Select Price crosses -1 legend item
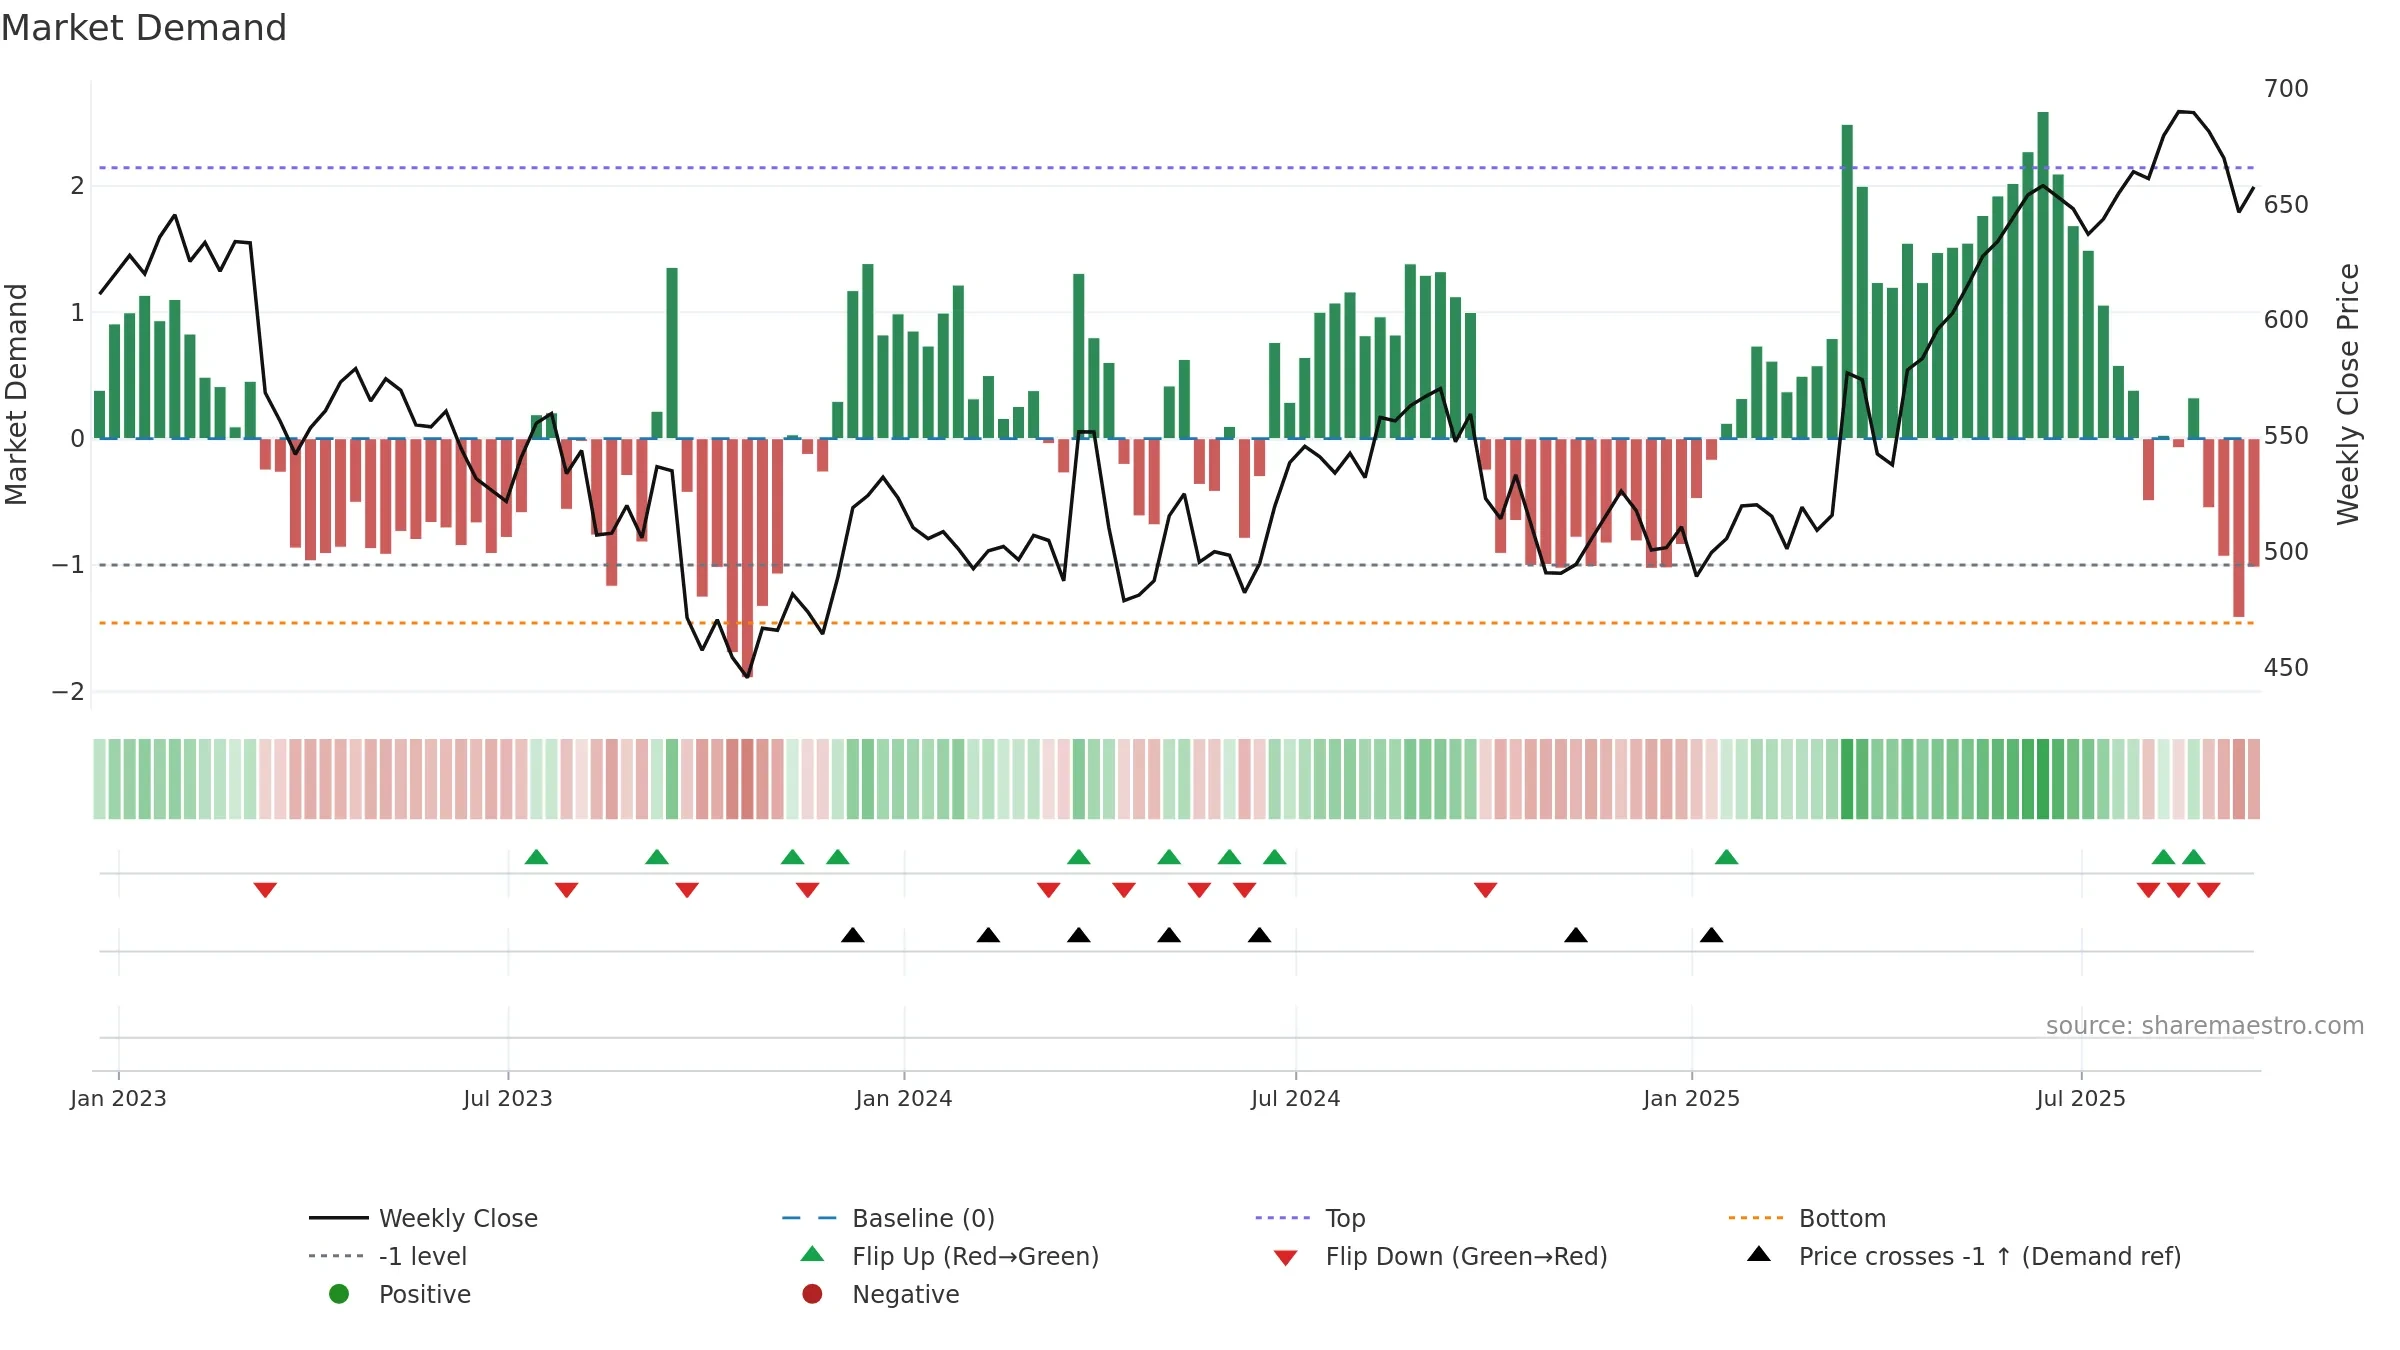Screen dimensions: 2400x1350 [x=1964, y=1256]
